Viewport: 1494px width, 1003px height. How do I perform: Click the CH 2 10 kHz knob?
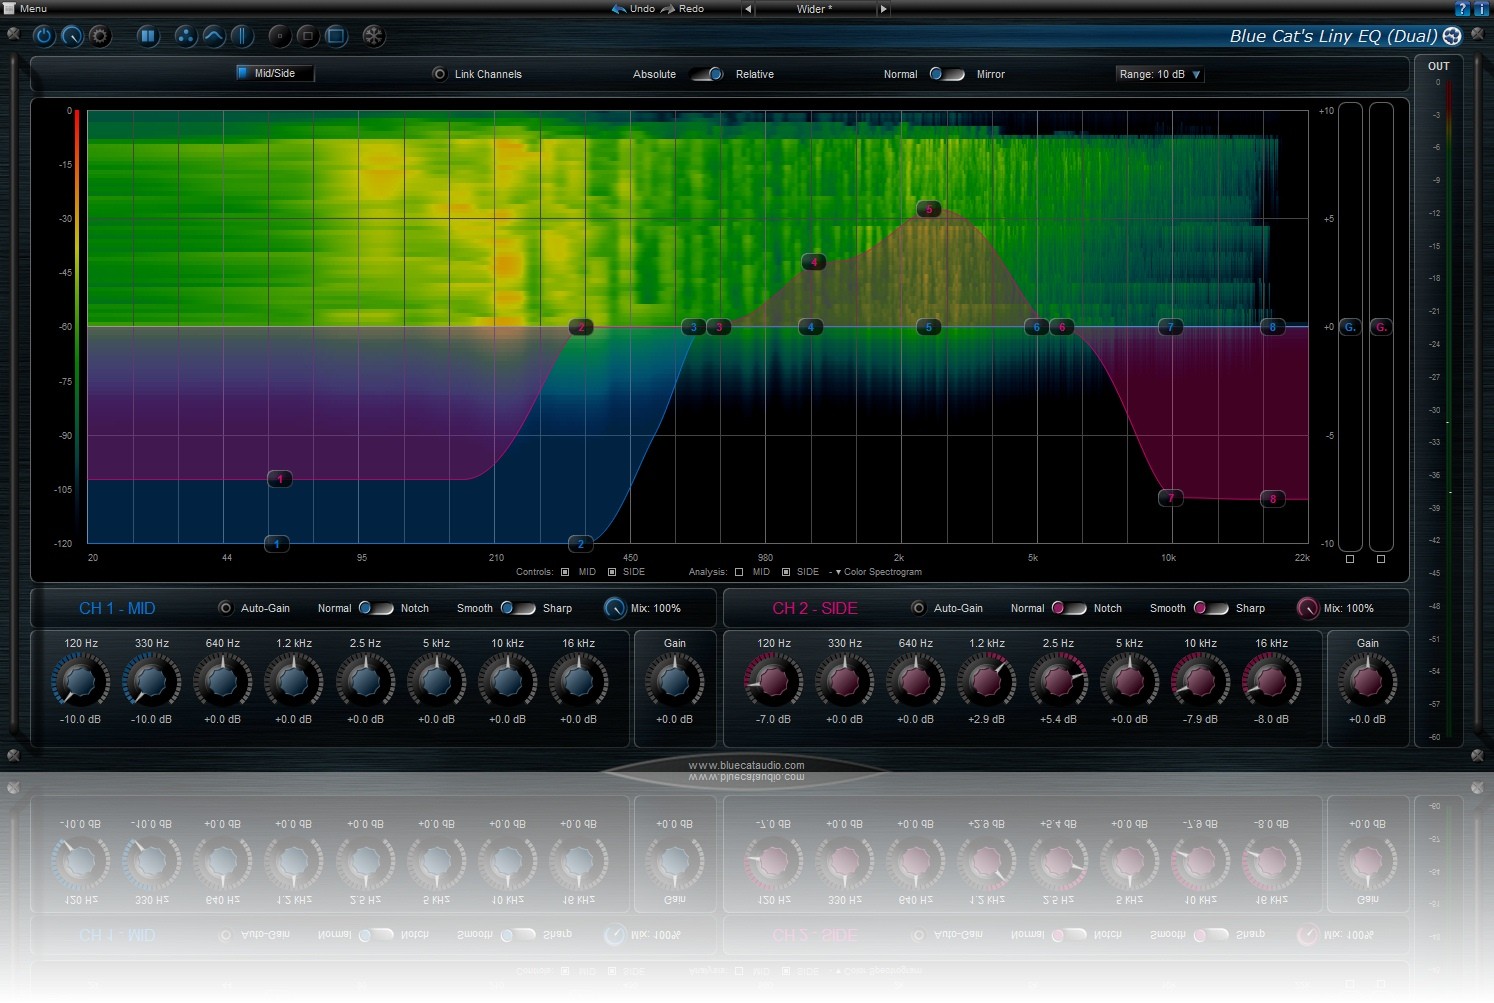point(1200,682)
